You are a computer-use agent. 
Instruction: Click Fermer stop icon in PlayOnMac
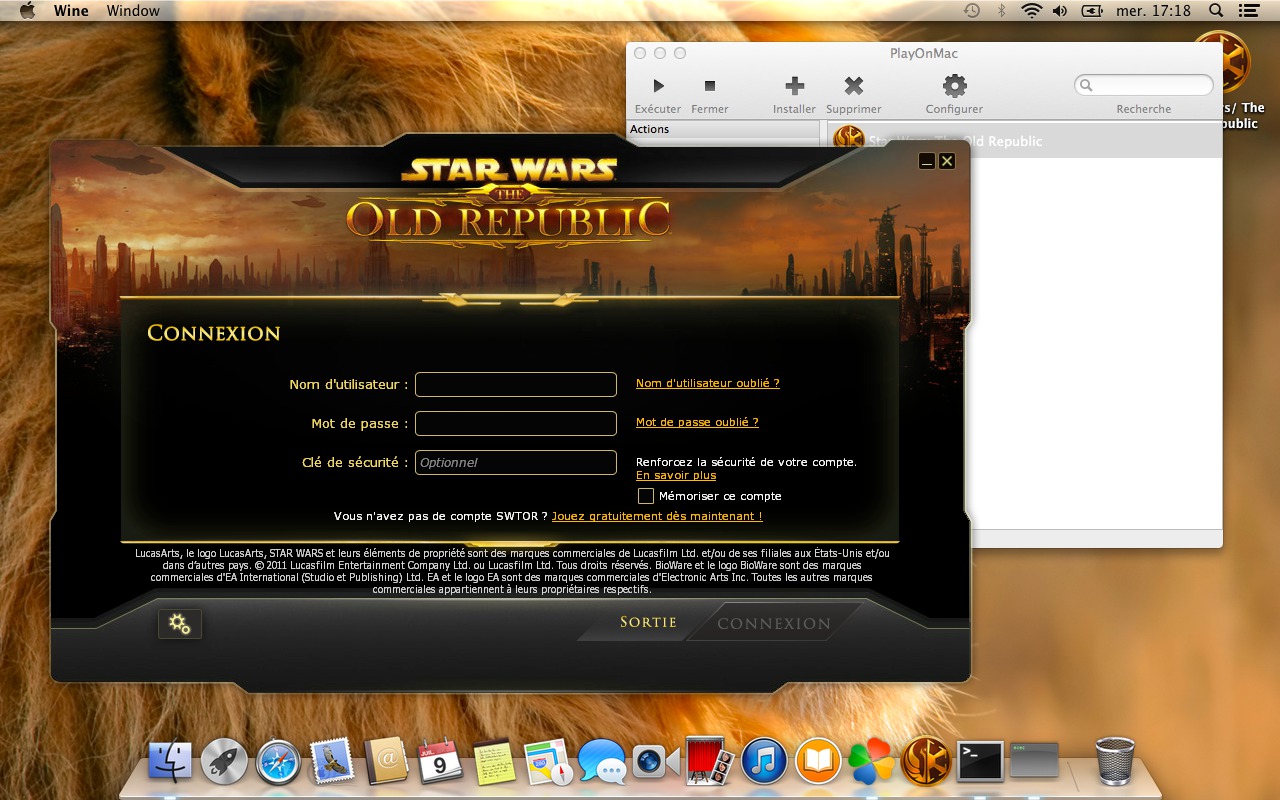pyautogui.click(x=710, y=86)
